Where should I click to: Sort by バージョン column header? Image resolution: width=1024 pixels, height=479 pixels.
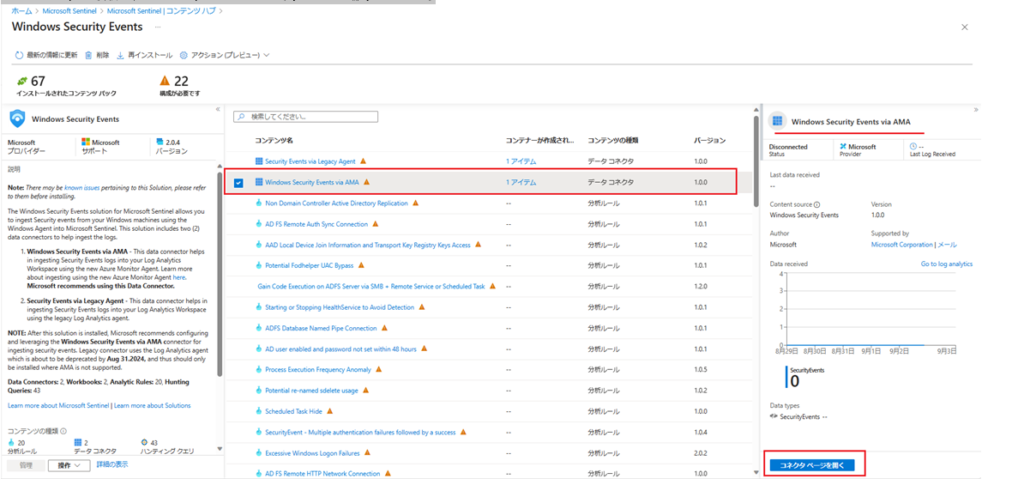[x=709, y=140]
